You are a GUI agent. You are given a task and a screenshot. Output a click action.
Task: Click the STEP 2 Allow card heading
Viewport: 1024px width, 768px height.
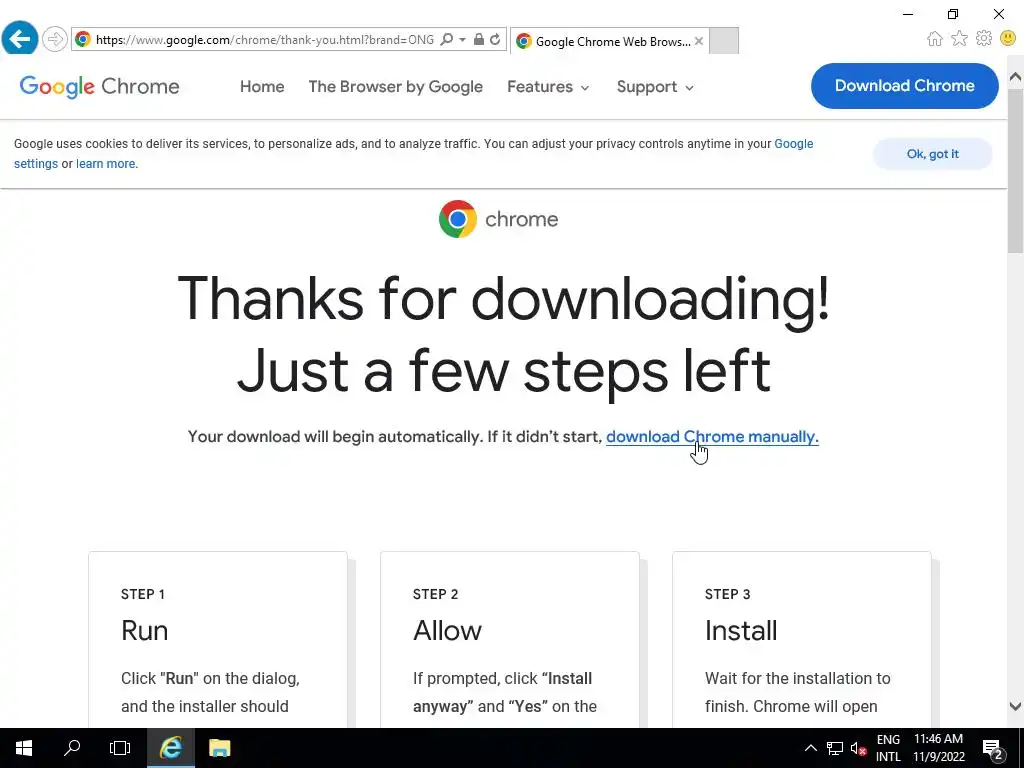[447, 631]
